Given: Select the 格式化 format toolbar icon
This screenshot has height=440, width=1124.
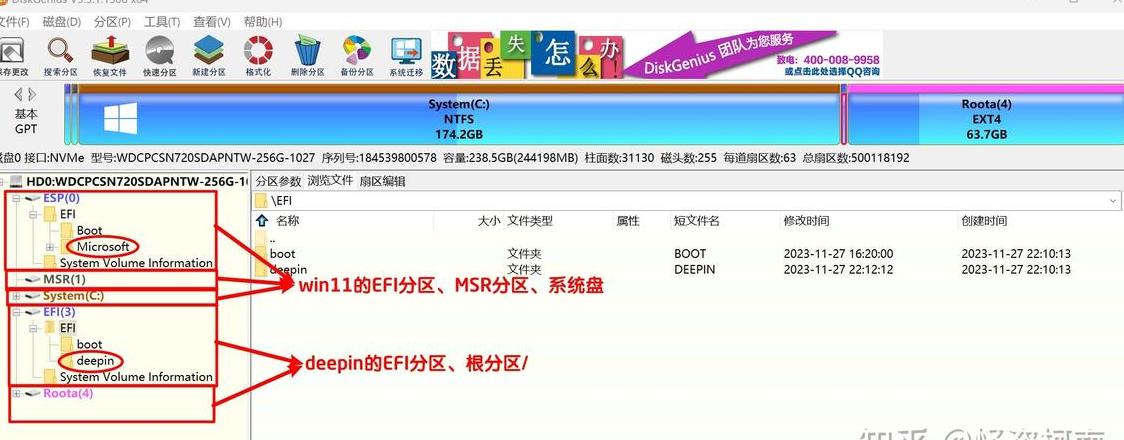Looking at the screenshot, I should coord(258,56).
